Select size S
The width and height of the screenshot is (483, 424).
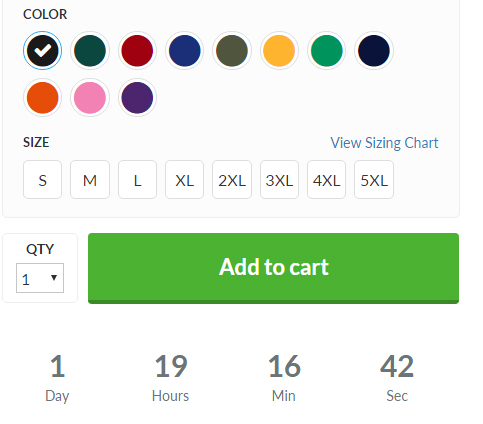42,180
